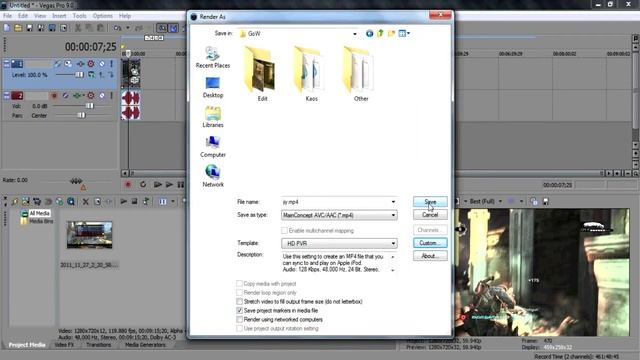Go back to the last visited folder
The width and height of the screenshot is (640, 360).
[369, 33]
